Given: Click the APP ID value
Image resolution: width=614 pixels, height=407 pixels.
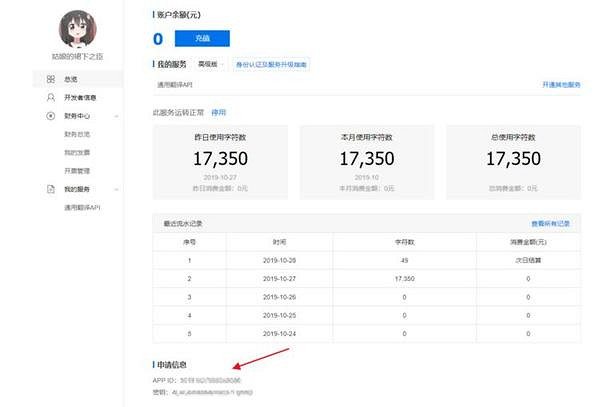Looking at the screenshot, I should click(210, 380).
